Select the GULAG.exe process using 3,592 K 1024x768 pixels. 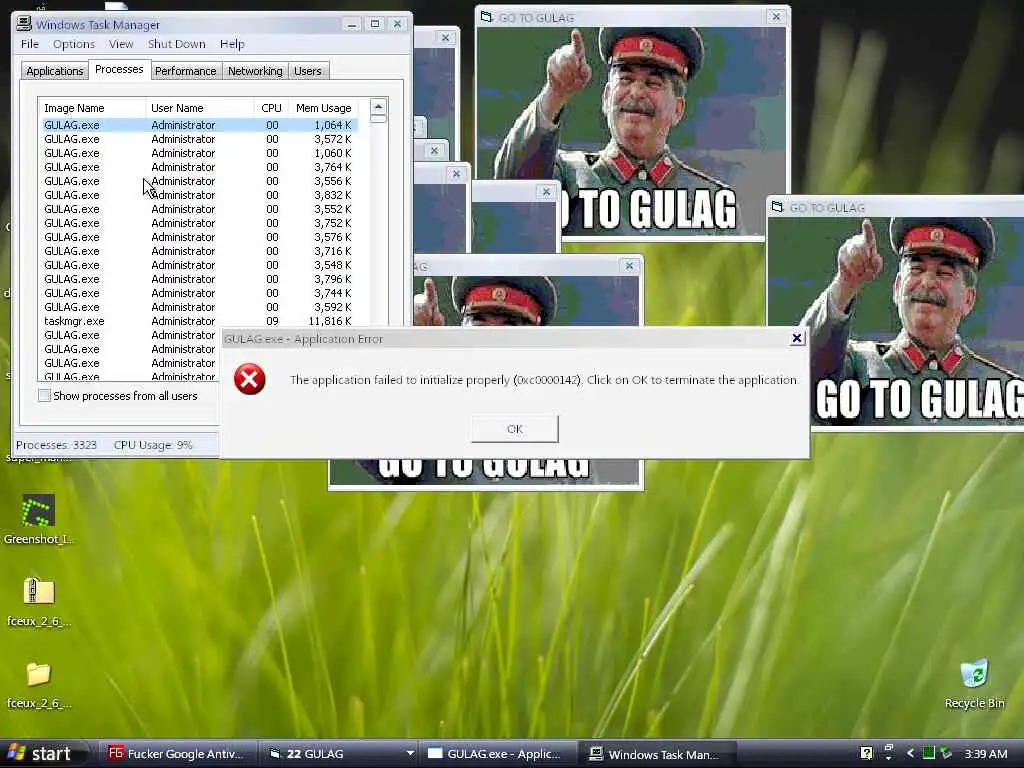click(199, 307)
